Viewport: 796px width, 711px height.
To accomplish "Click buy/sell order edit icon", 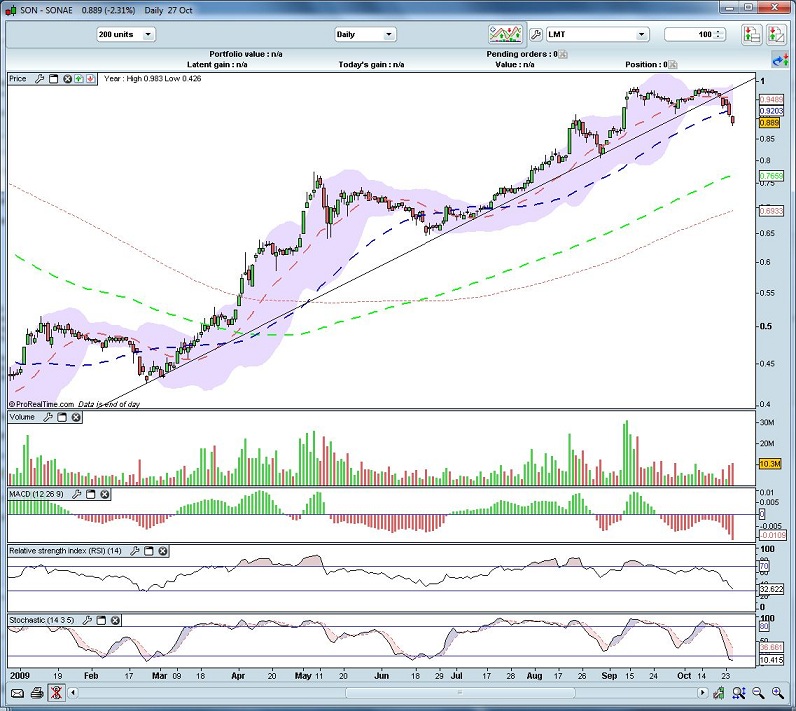I will click(776, 35).
